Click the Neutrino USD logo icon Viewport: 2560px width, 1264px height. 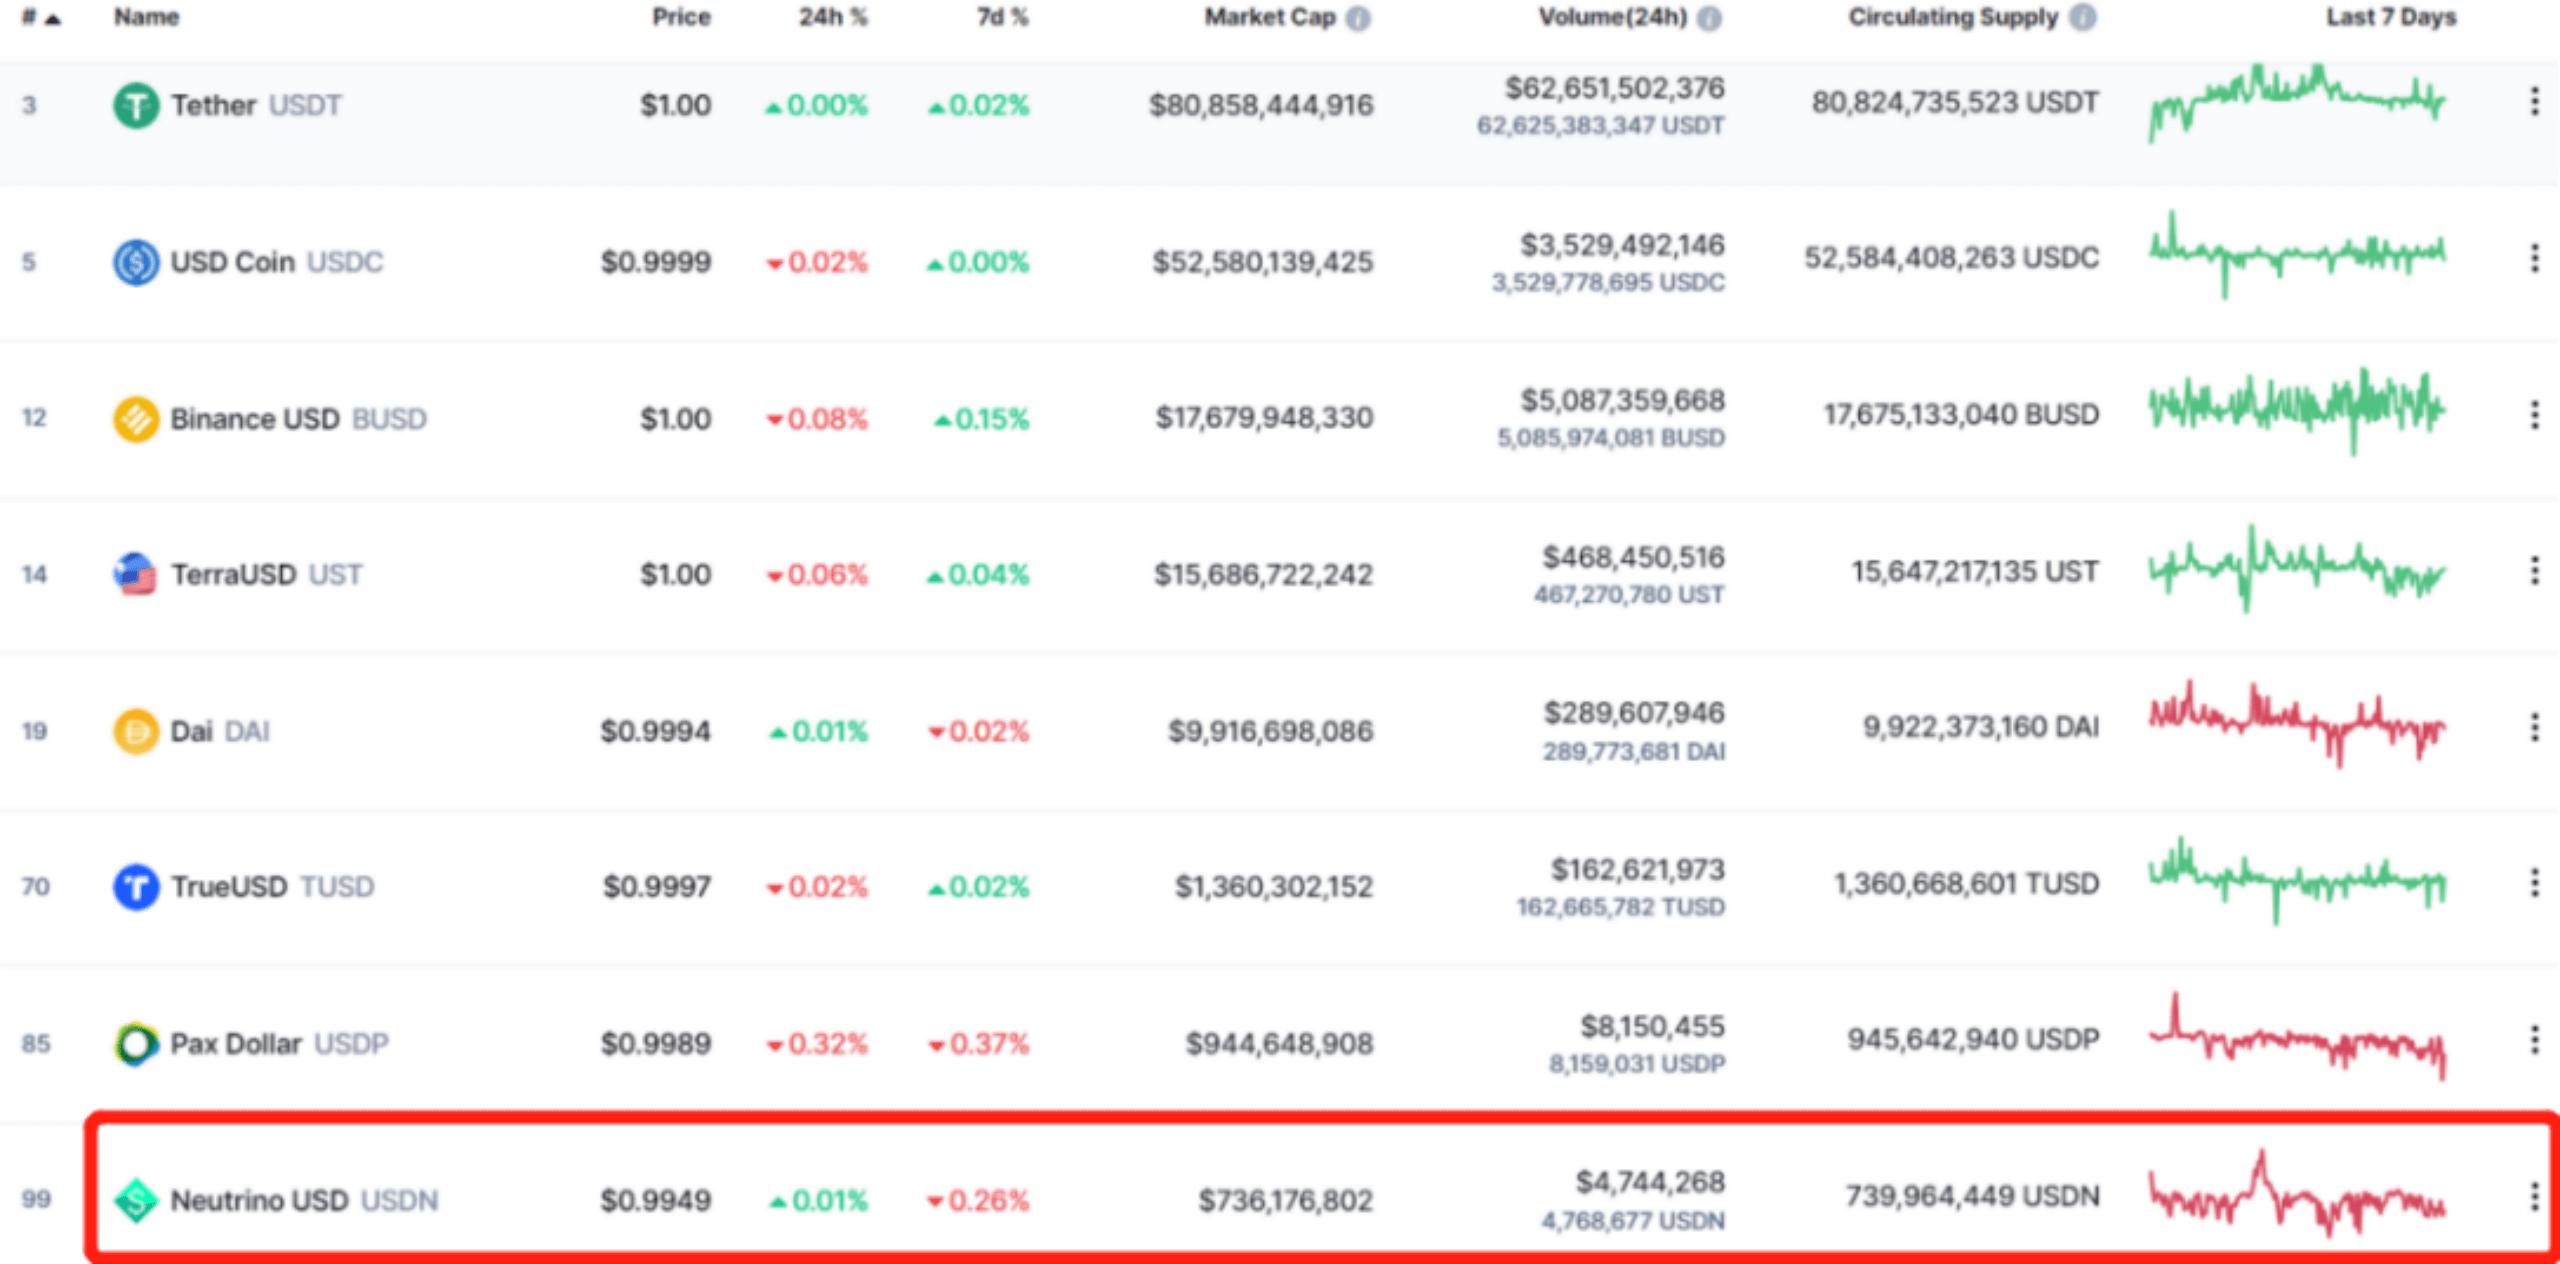pos(136,1200)
